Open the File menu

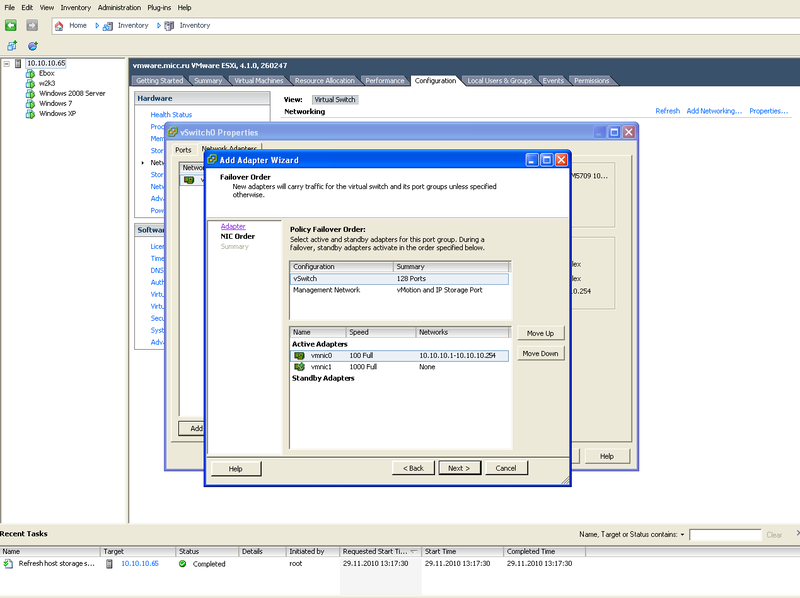pos(9,8)
